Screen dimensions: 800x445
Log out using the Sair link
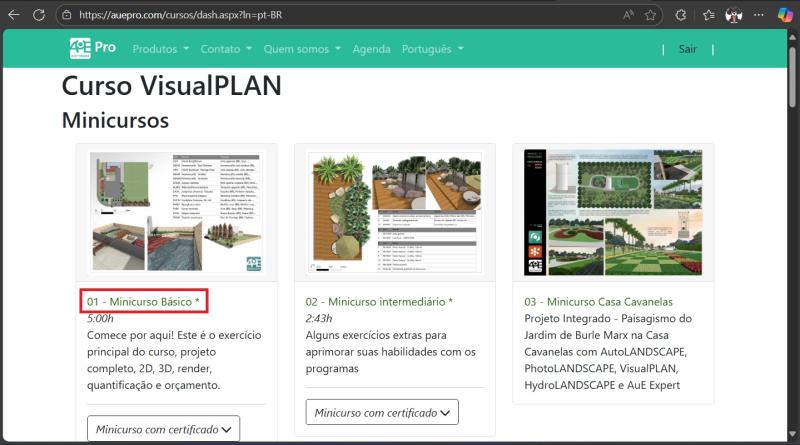pos(687,49)
